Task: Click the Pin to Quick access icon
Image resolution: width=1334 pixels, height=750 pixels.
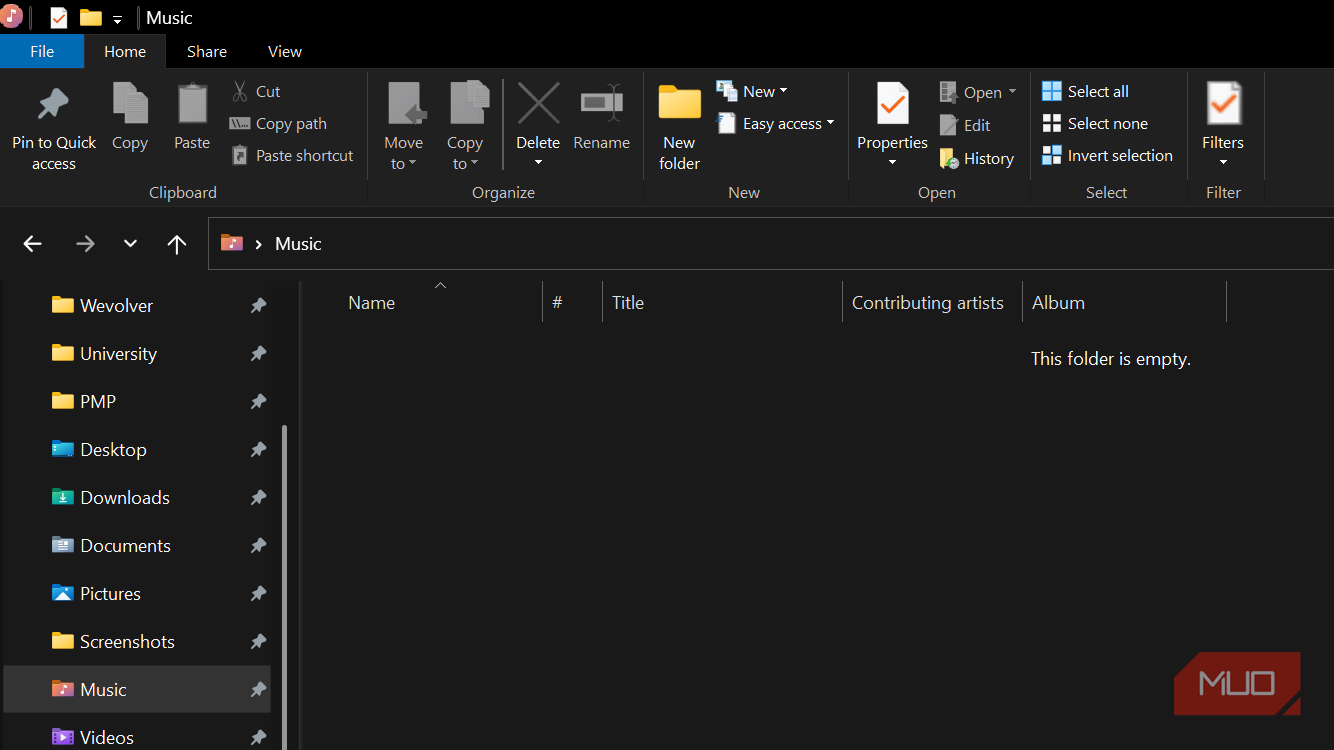Action: point(53,104)
